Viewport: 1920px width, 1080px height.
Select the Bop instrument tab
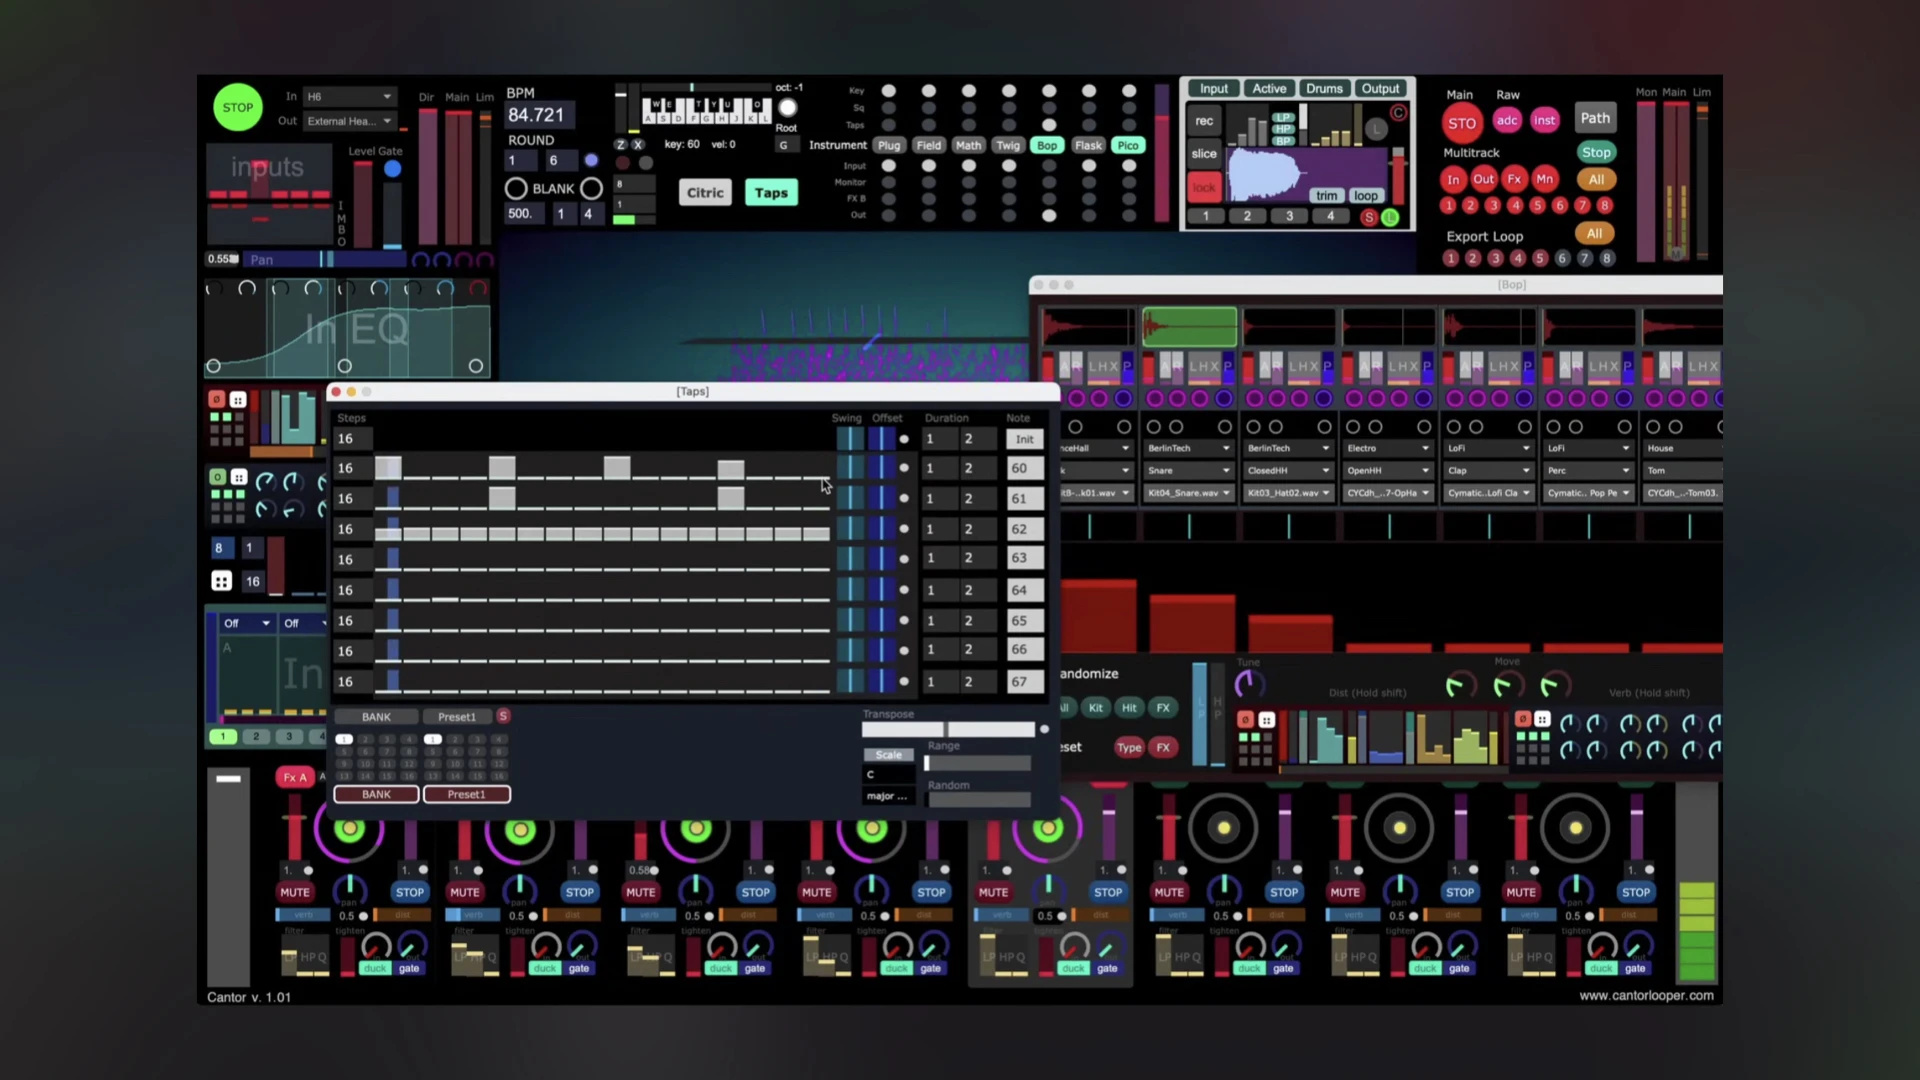[x=1047, y=146]
